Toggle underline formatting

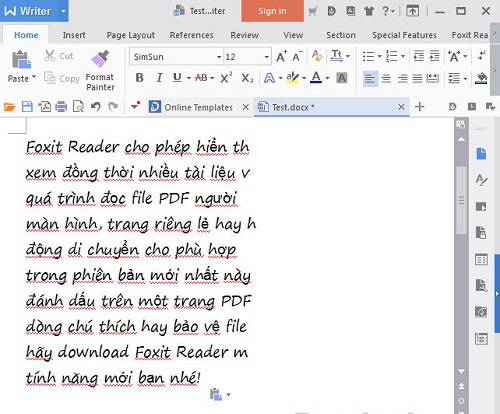pyautogui.click(x=177, y=78)
